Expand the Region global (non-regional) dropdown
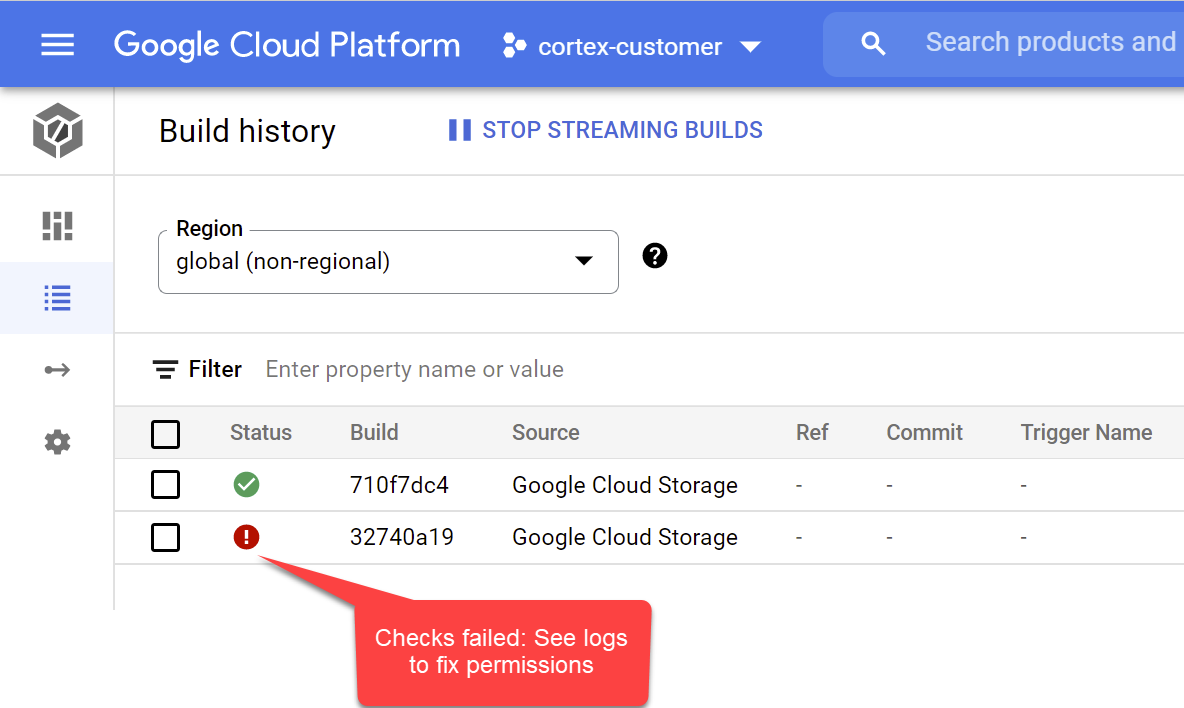This screenshot has height=708, width=1184. click(388, 262)
